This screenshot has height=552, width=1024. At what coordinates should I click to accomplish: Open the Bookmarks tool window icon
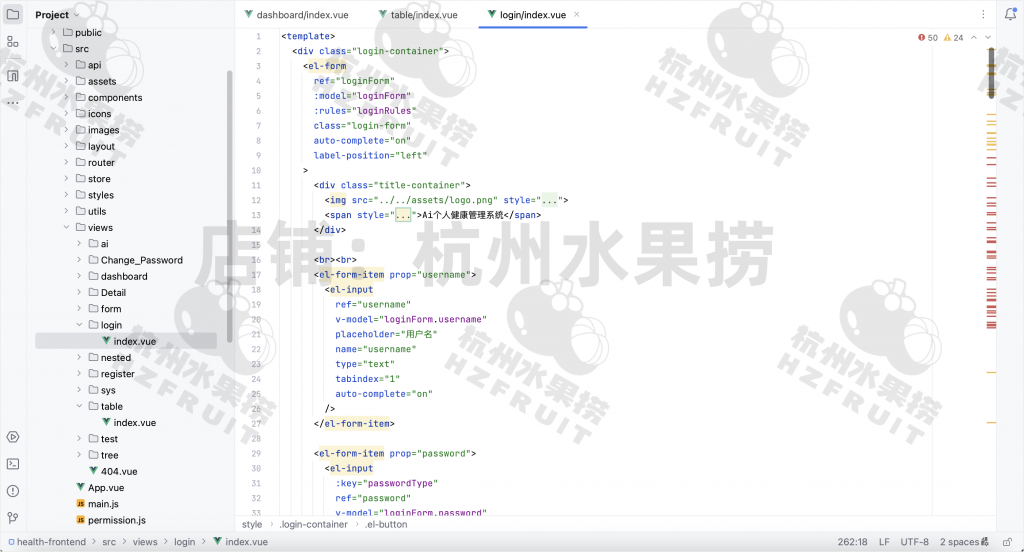pyautogui.click(x=13, y=75)
